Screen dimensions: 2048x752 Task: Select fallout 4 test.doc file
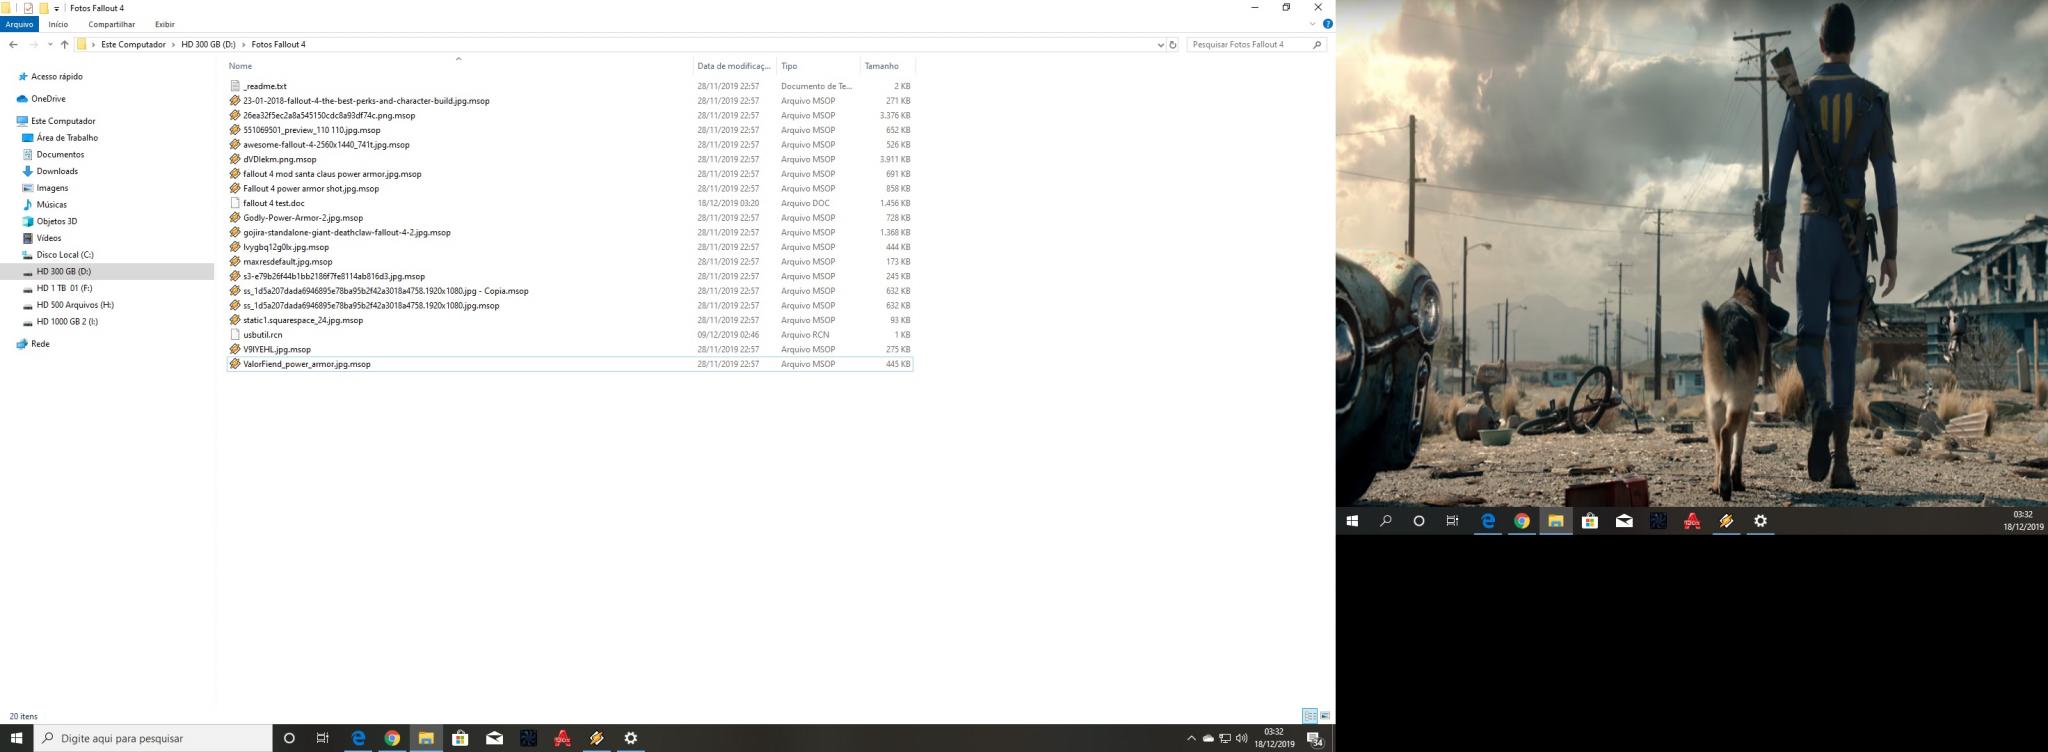(570, 203)
